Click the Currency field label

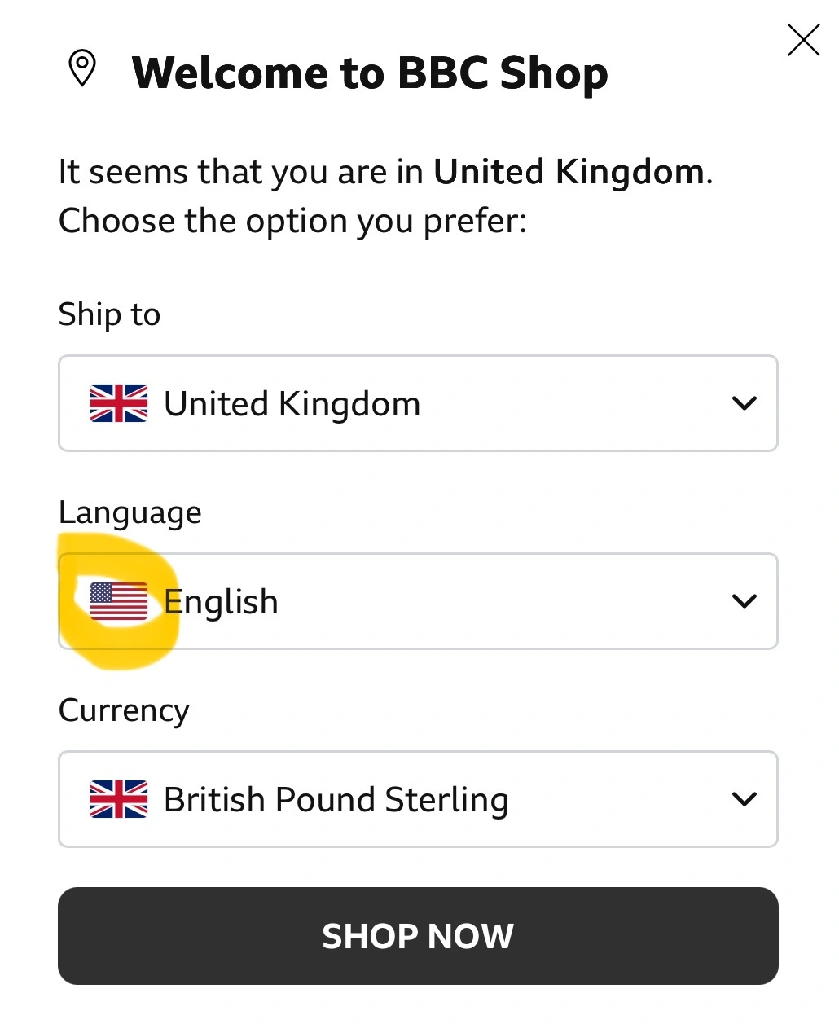[123, 710]
